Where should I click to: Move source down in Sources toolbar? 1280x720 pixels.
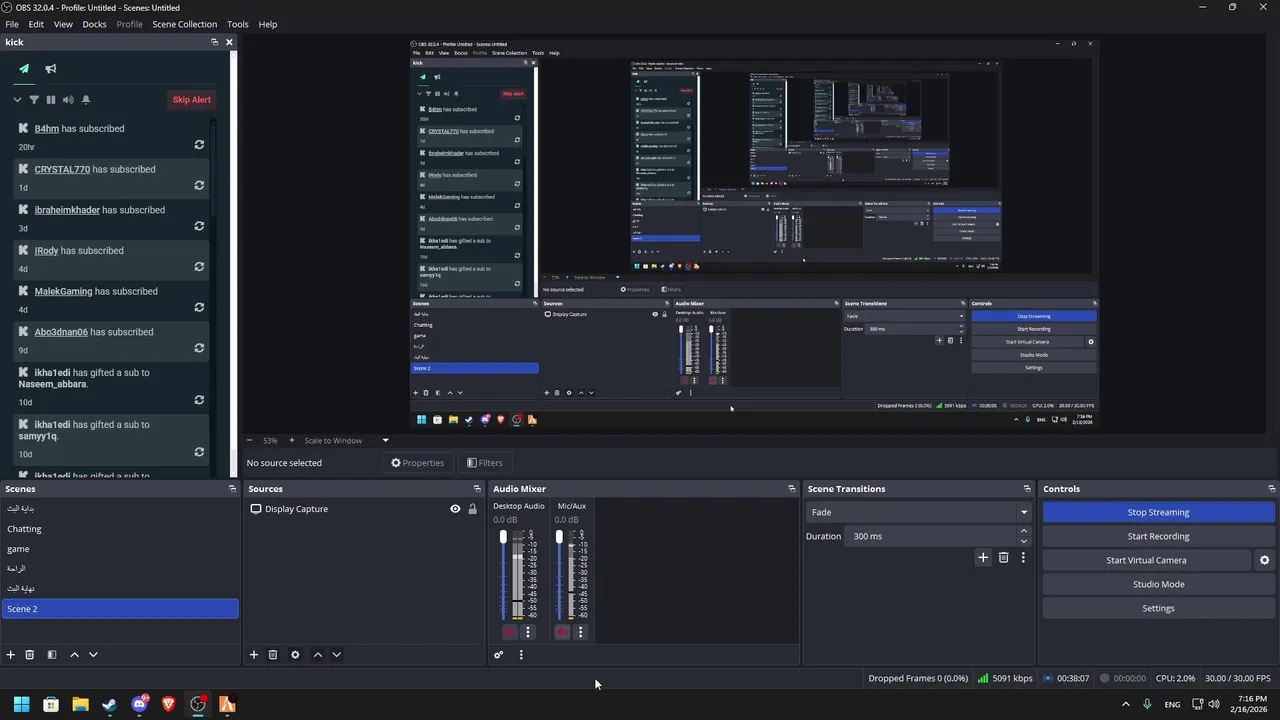(336, 655)
